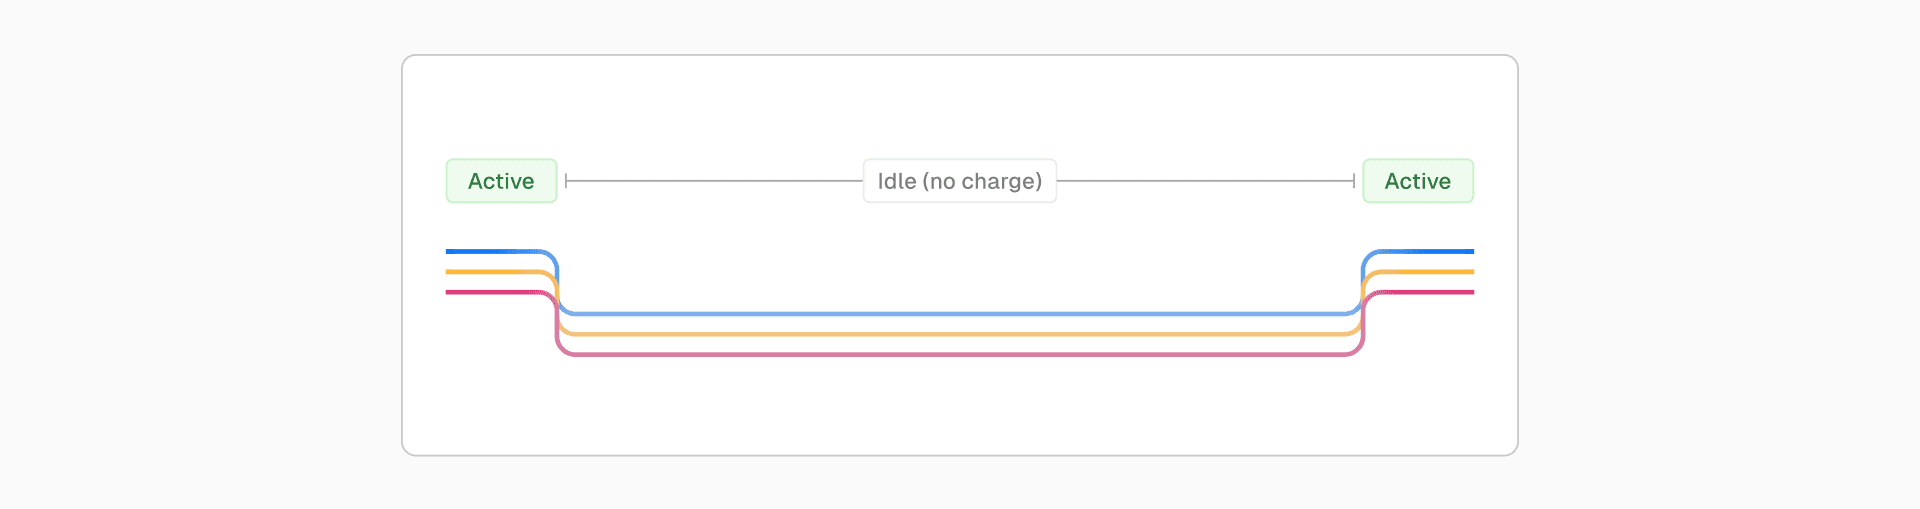Click the blue line in the idle section

tap(960, 314)
